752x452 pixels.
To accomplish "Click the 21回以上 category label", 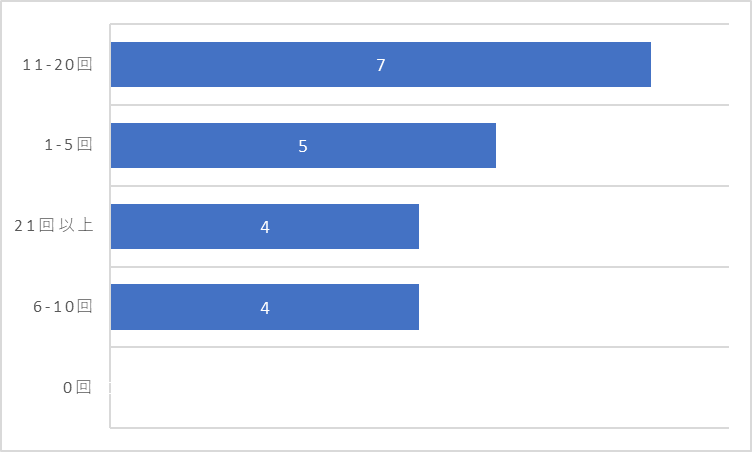I will point(53,225).
